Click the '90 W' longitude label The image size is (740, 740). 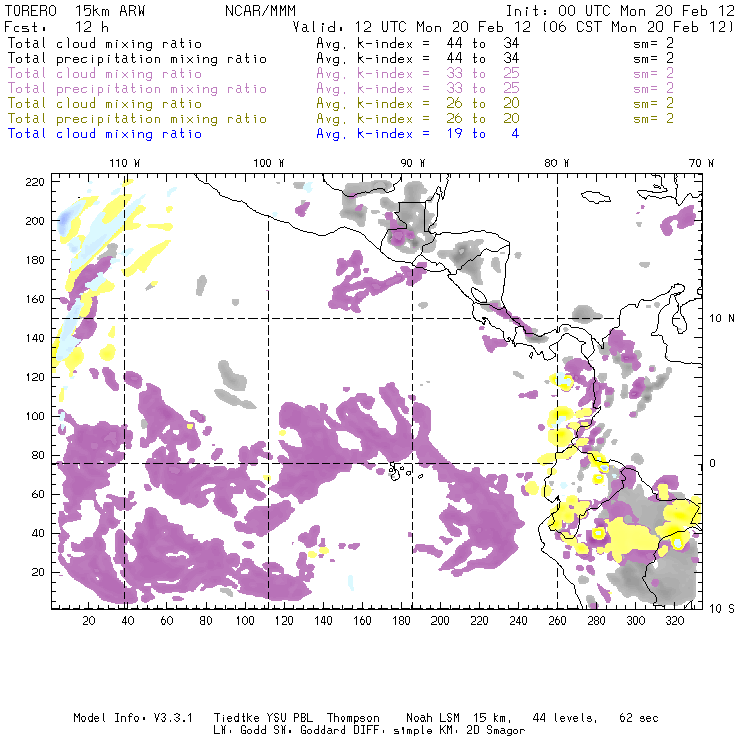[413, 163]
